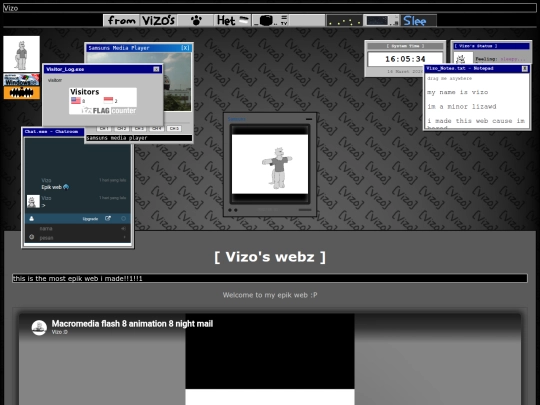Click the 'Feeling: sleepy...' status text
The width and height of the screenshot is (540, 405).
[500, 59]
